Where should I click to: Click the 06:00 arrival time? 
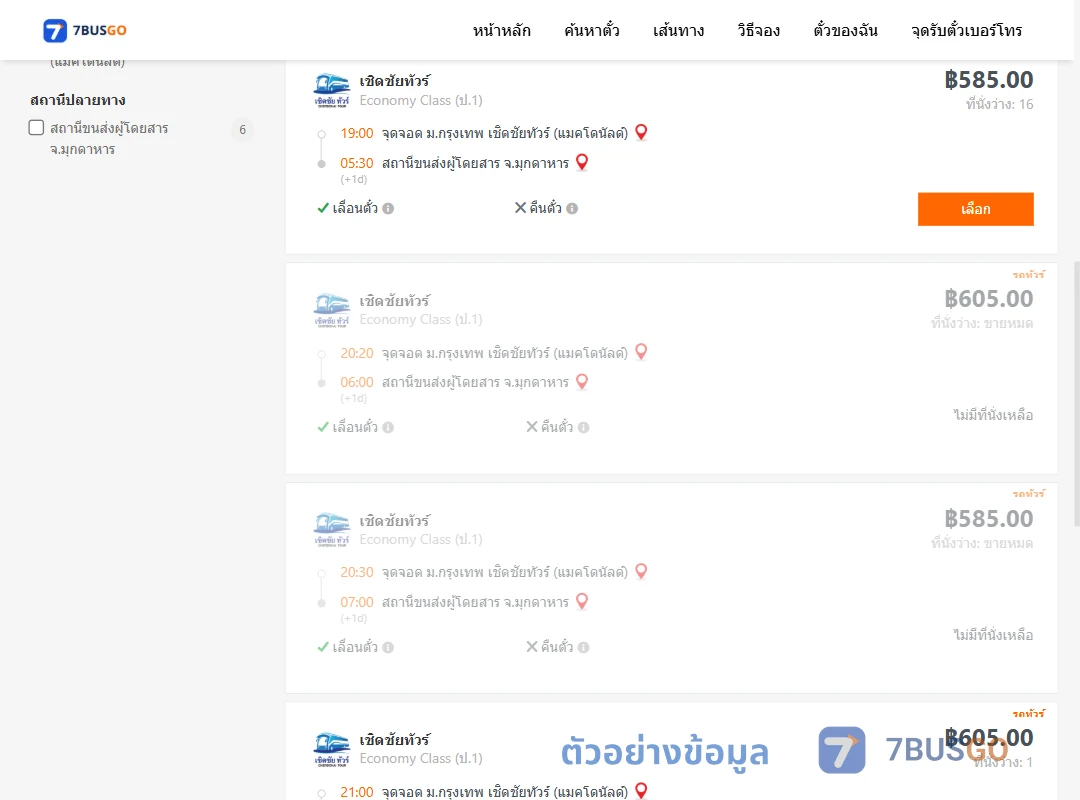pyautogui.click(x=357, y=382)
